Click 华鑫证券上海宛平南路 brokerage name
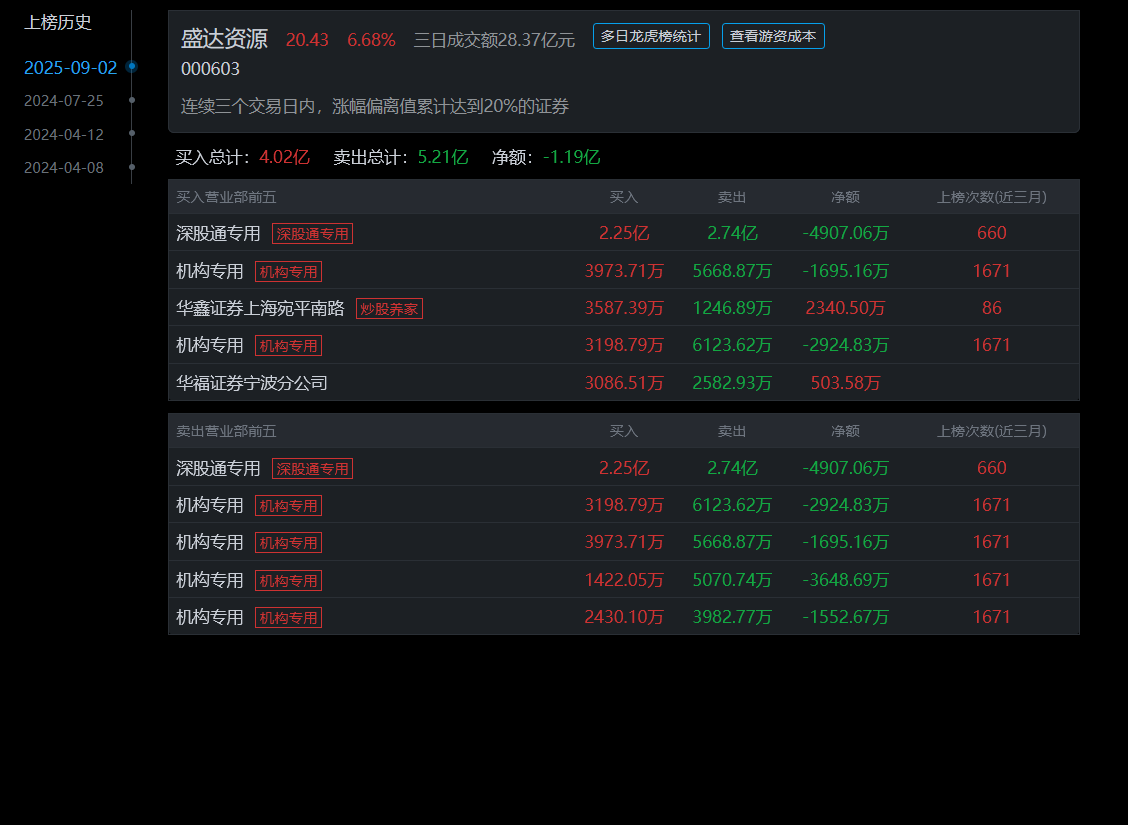This screenshot has height=825, width=1128. (260, 309)
